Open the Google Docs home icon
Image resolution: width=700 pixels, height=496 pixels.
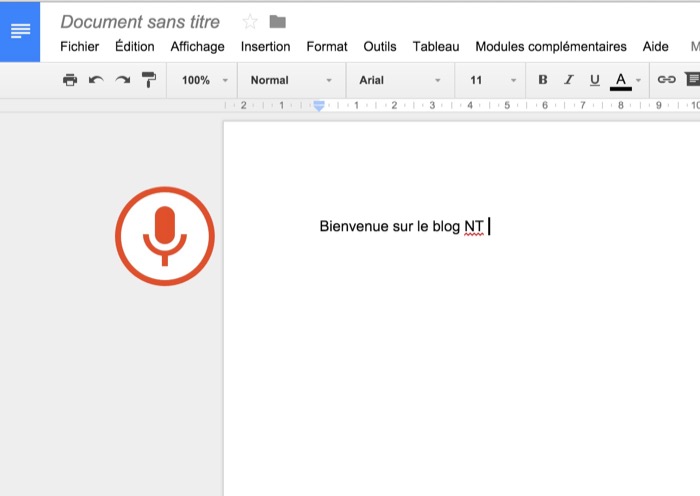click(x=20, y=31)
